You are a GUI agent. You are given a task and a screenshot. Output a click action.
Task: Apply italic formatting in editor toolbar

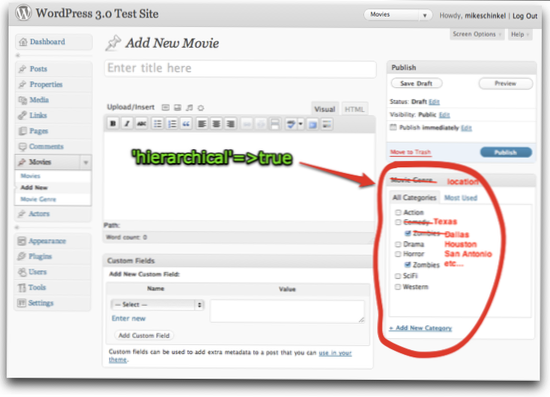[127, 124]
